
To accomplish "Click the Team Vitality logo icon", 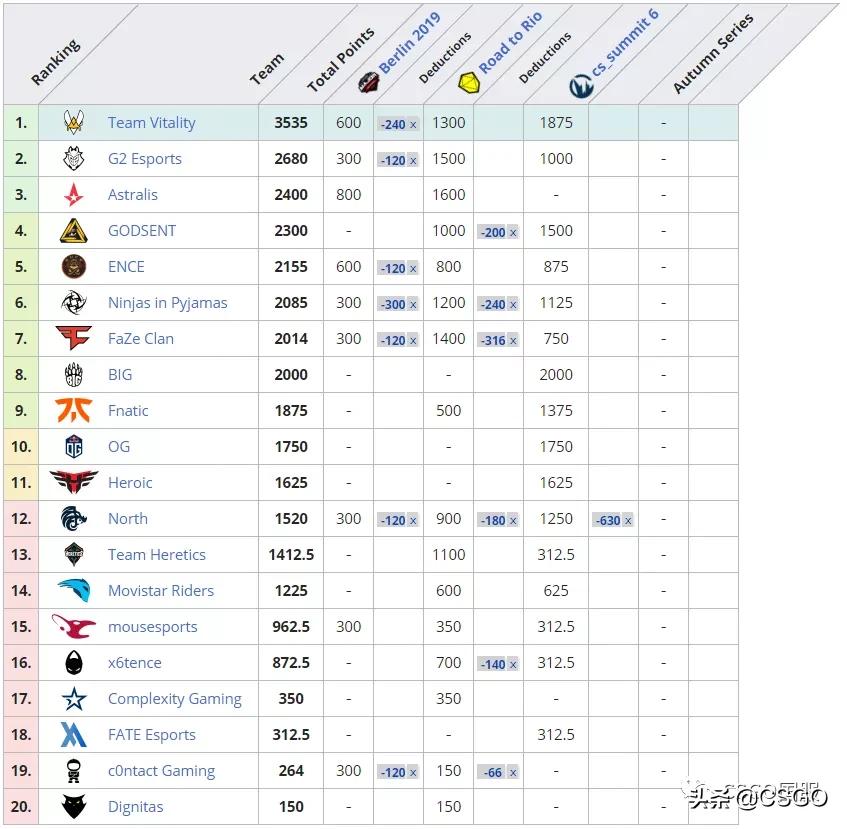I will pos(74,123).
